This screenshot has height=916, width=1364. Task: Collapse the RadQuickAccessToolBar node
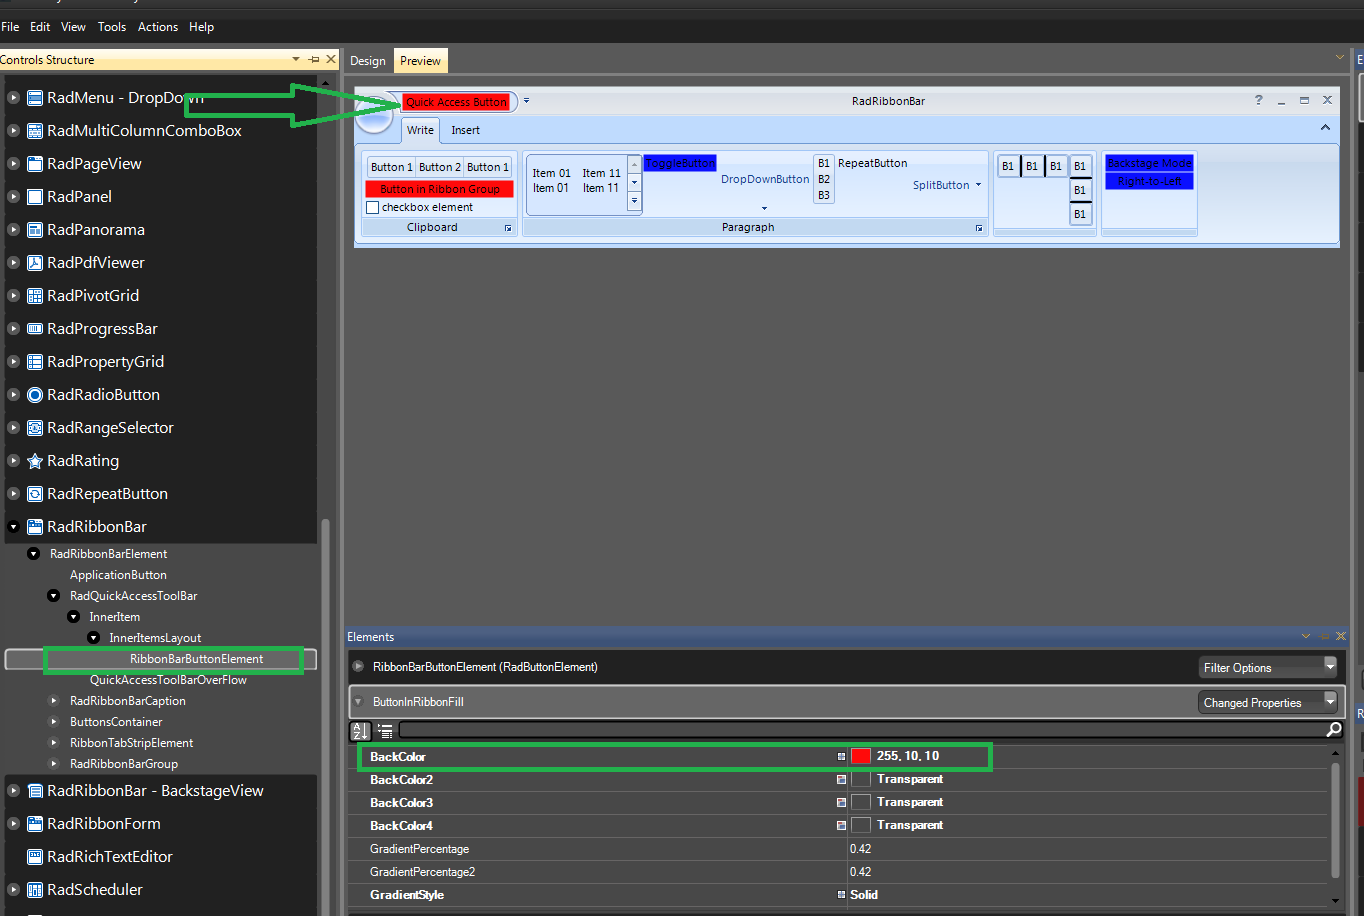[53, 596]
